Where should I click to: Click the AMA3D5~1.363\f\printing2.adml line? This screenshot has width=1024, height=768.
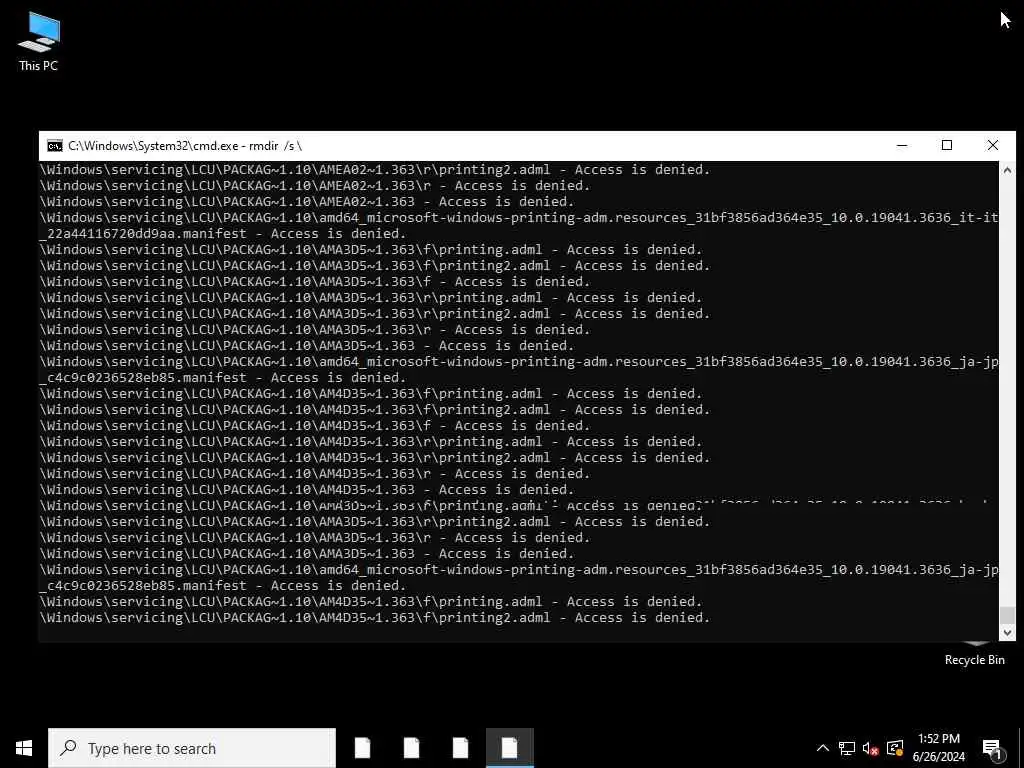pos(375,266)
